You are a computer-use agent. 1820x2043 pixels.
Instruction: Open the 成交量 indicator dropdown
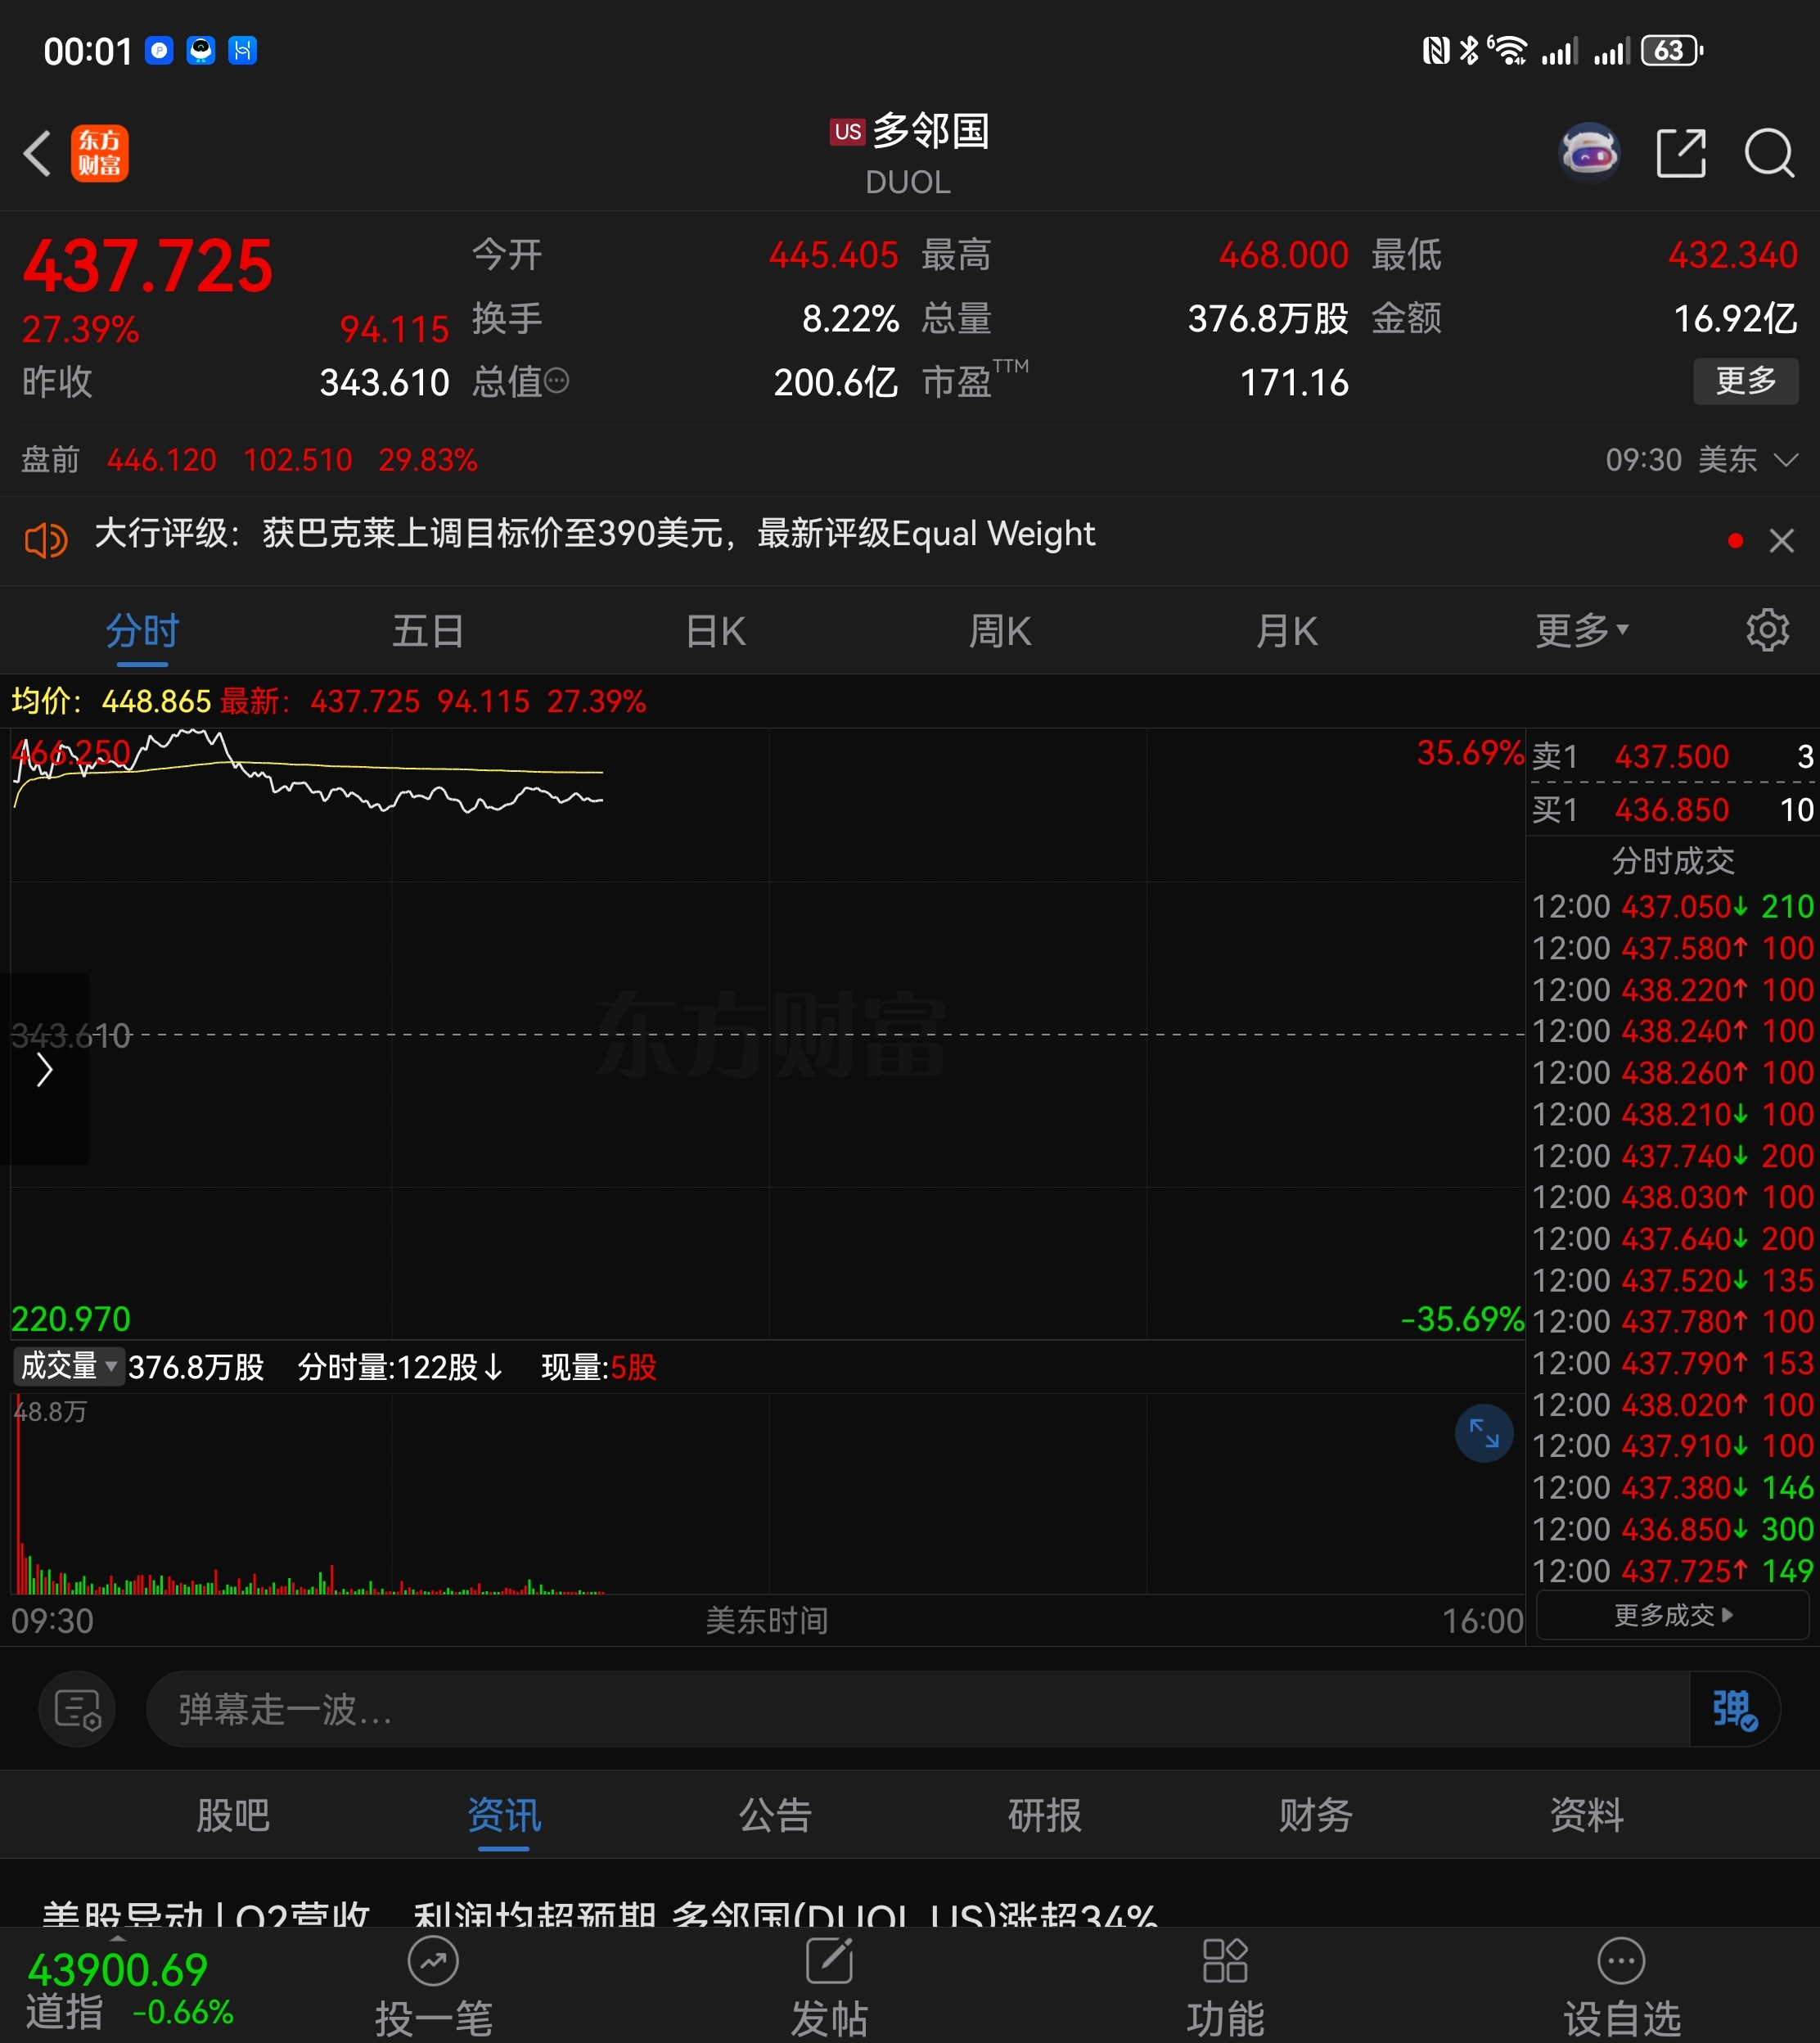[x=68, y=1366]
